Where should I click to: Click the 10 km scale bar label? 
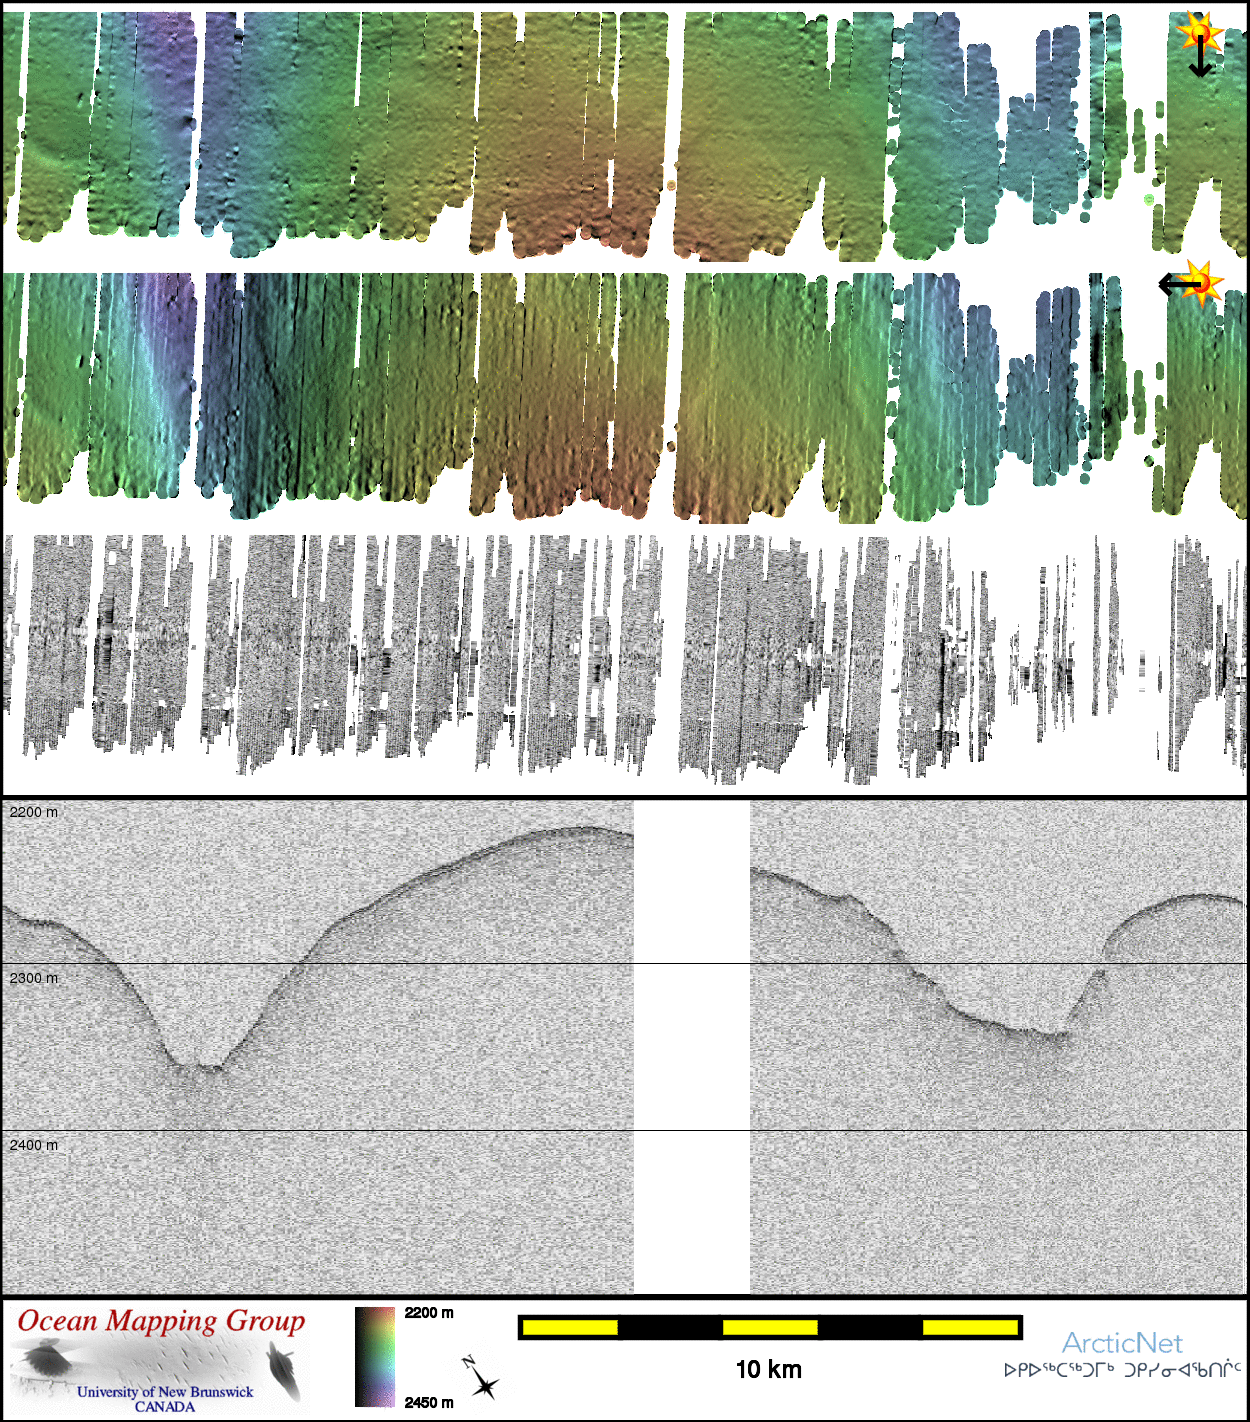tap(768, 1370)
